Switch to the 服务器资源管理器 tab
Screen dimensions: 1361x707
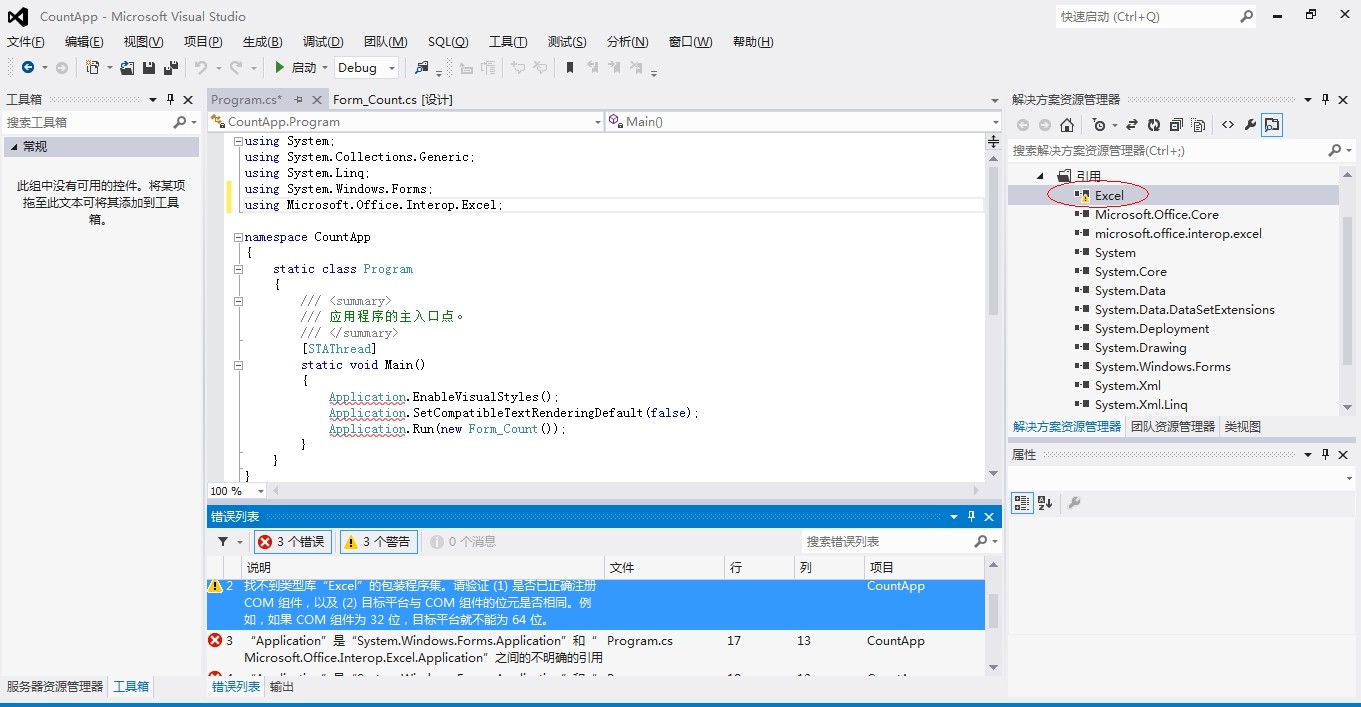55,686
